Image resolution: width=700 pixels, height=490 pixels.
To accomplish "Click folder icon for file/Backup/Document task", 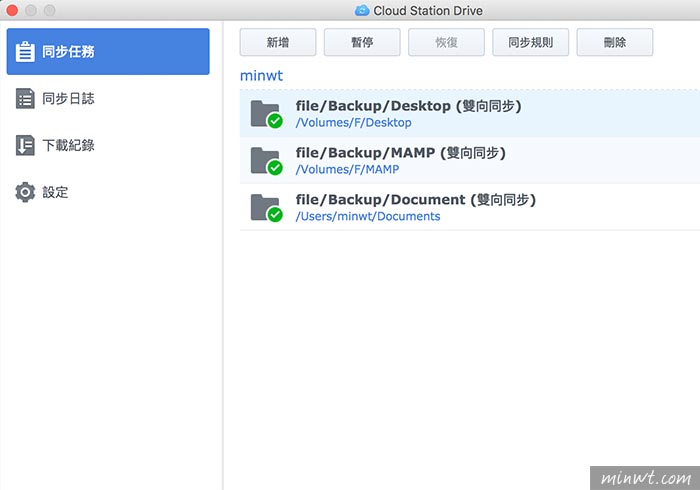I will [266, 208].
